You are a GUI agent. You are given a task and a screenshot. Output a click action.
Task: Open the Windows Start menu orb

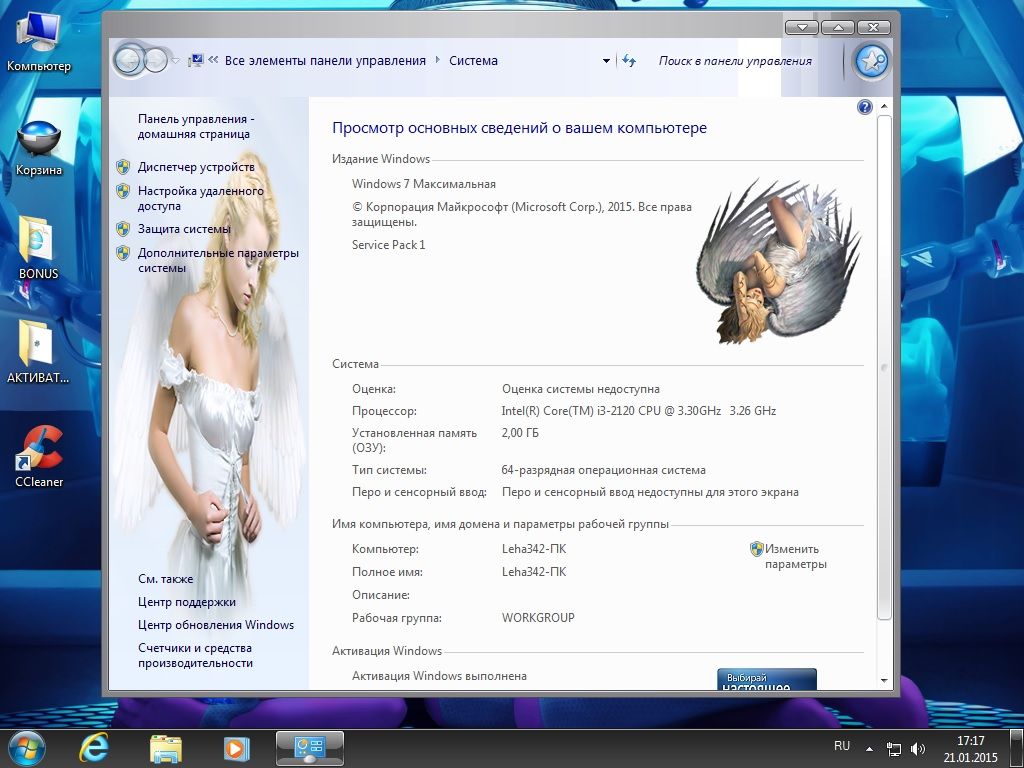pos(26,748)
